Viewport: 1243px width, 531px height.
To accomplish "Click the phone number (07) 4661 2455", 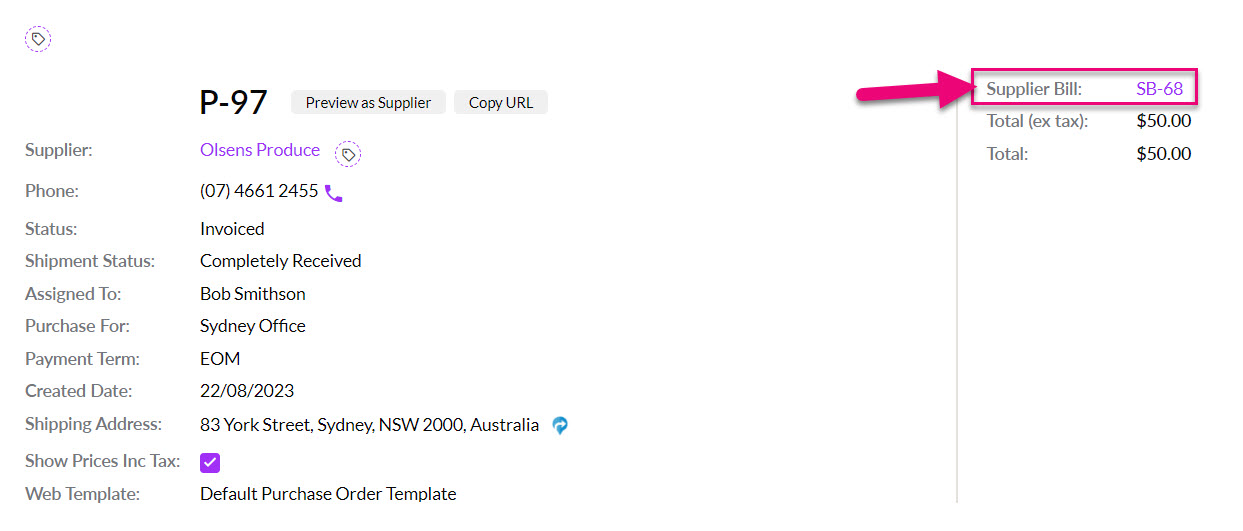I will (259, 191).
